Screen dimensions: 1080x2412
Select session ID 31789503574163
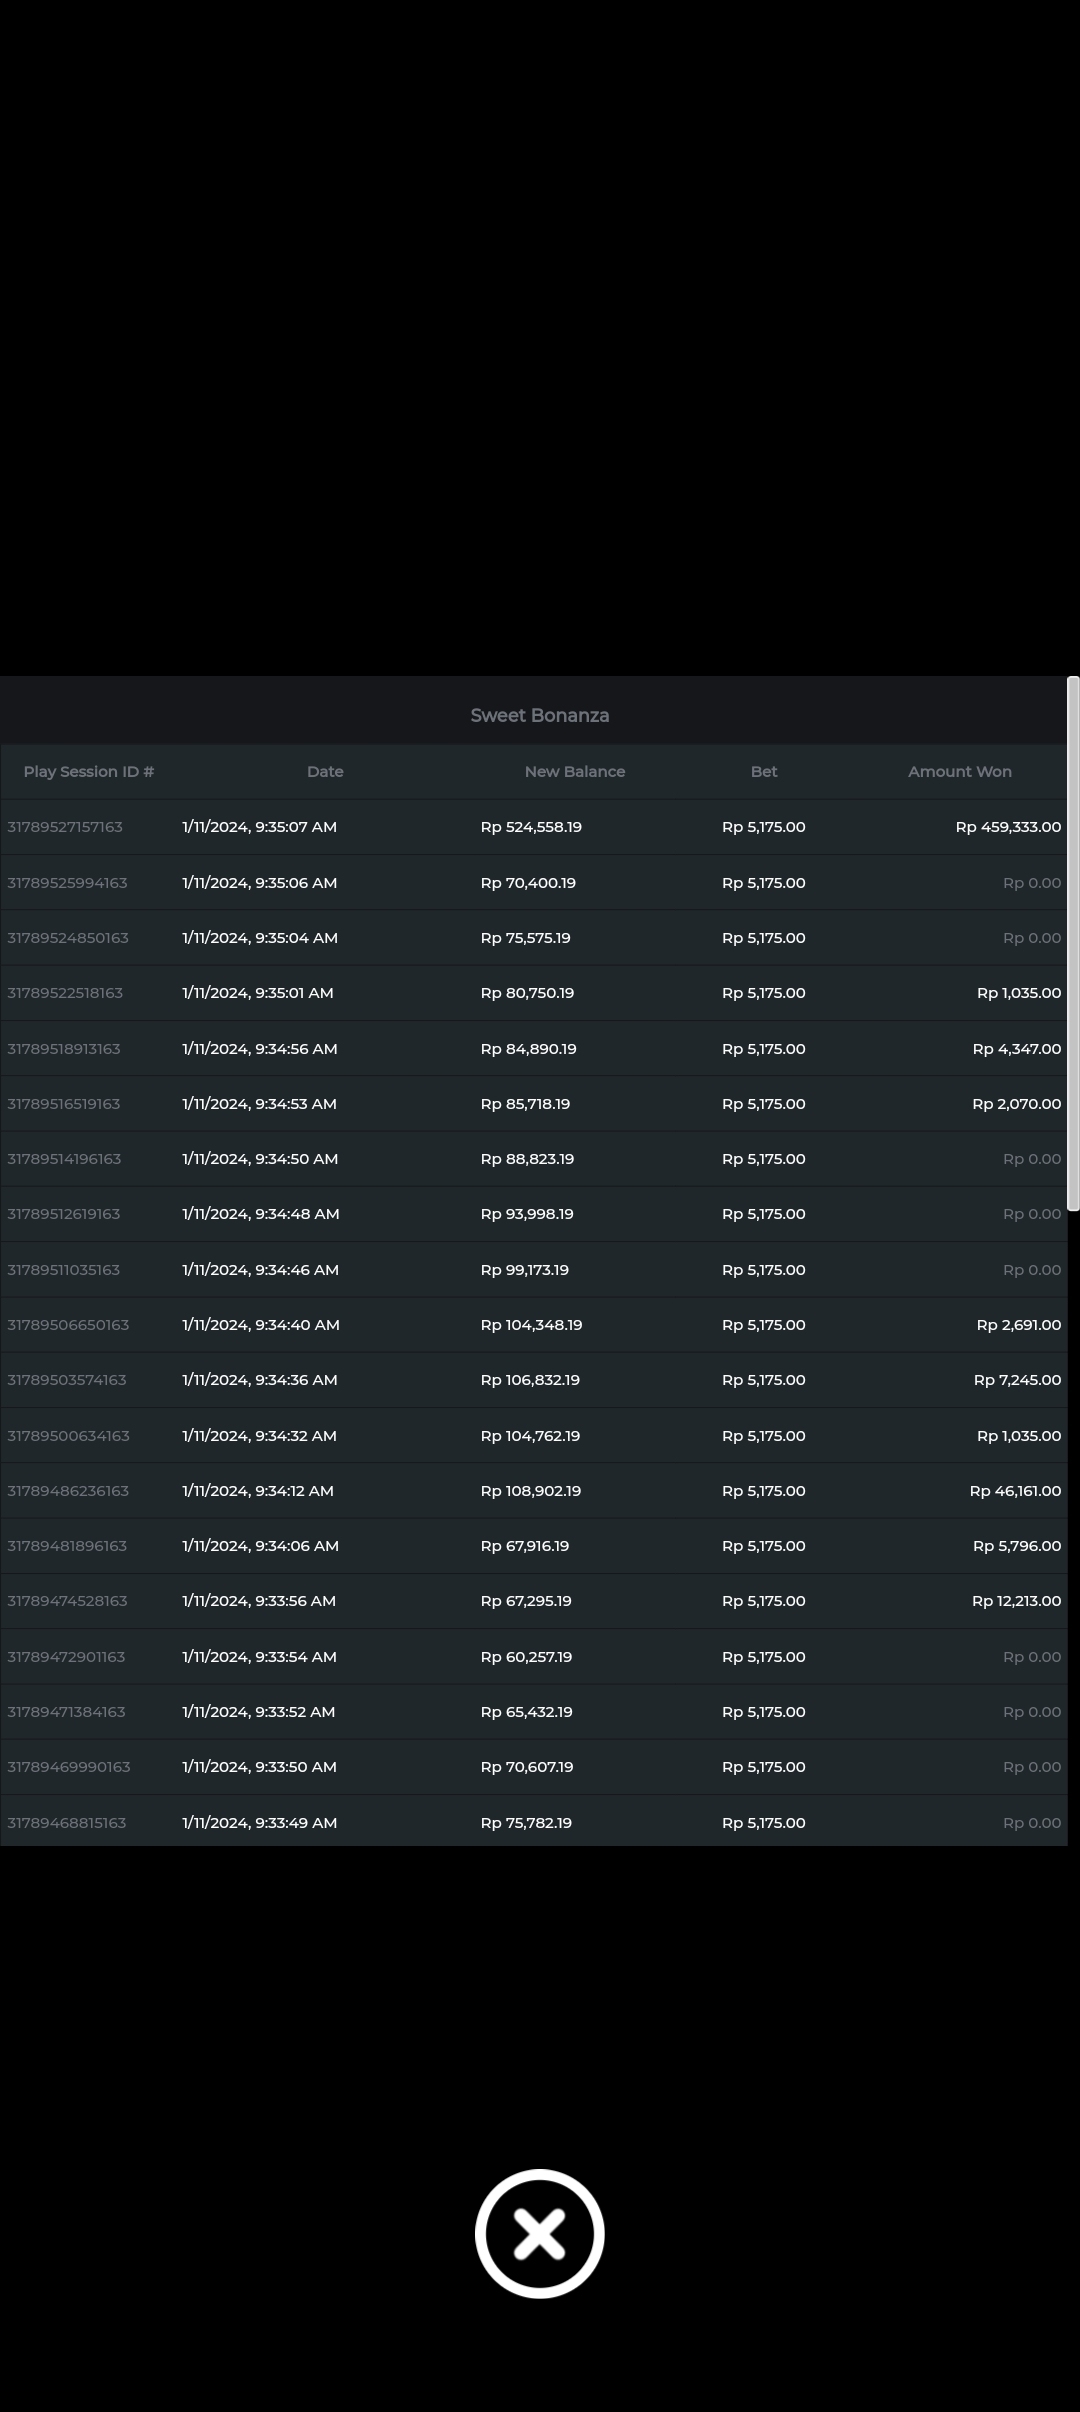tap(67, 1380)
